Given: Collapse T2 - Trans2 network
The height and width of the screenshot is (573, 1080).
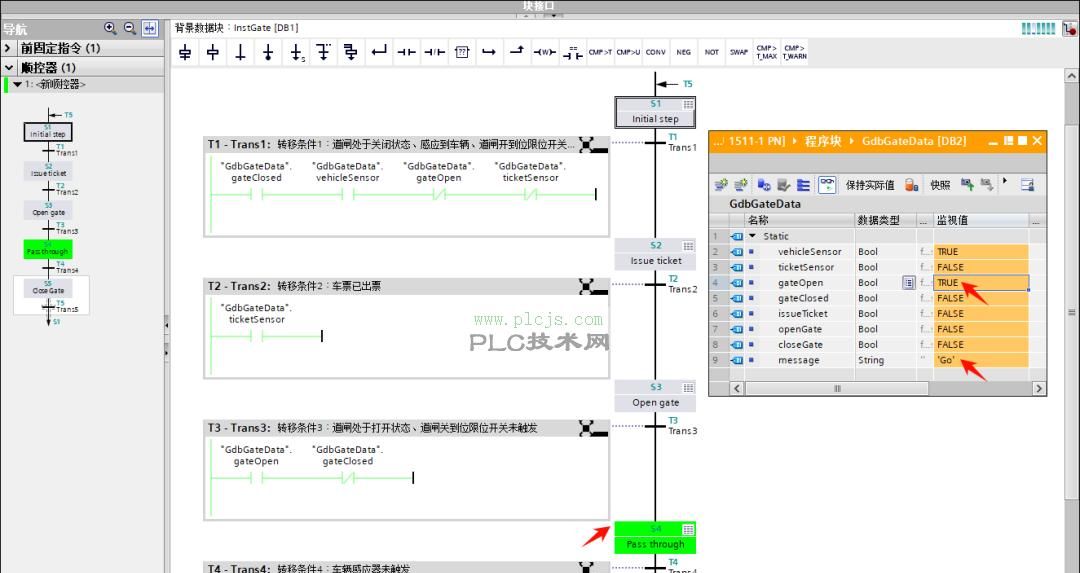Looking at the screenshot, I should click(x=592, y=286).
